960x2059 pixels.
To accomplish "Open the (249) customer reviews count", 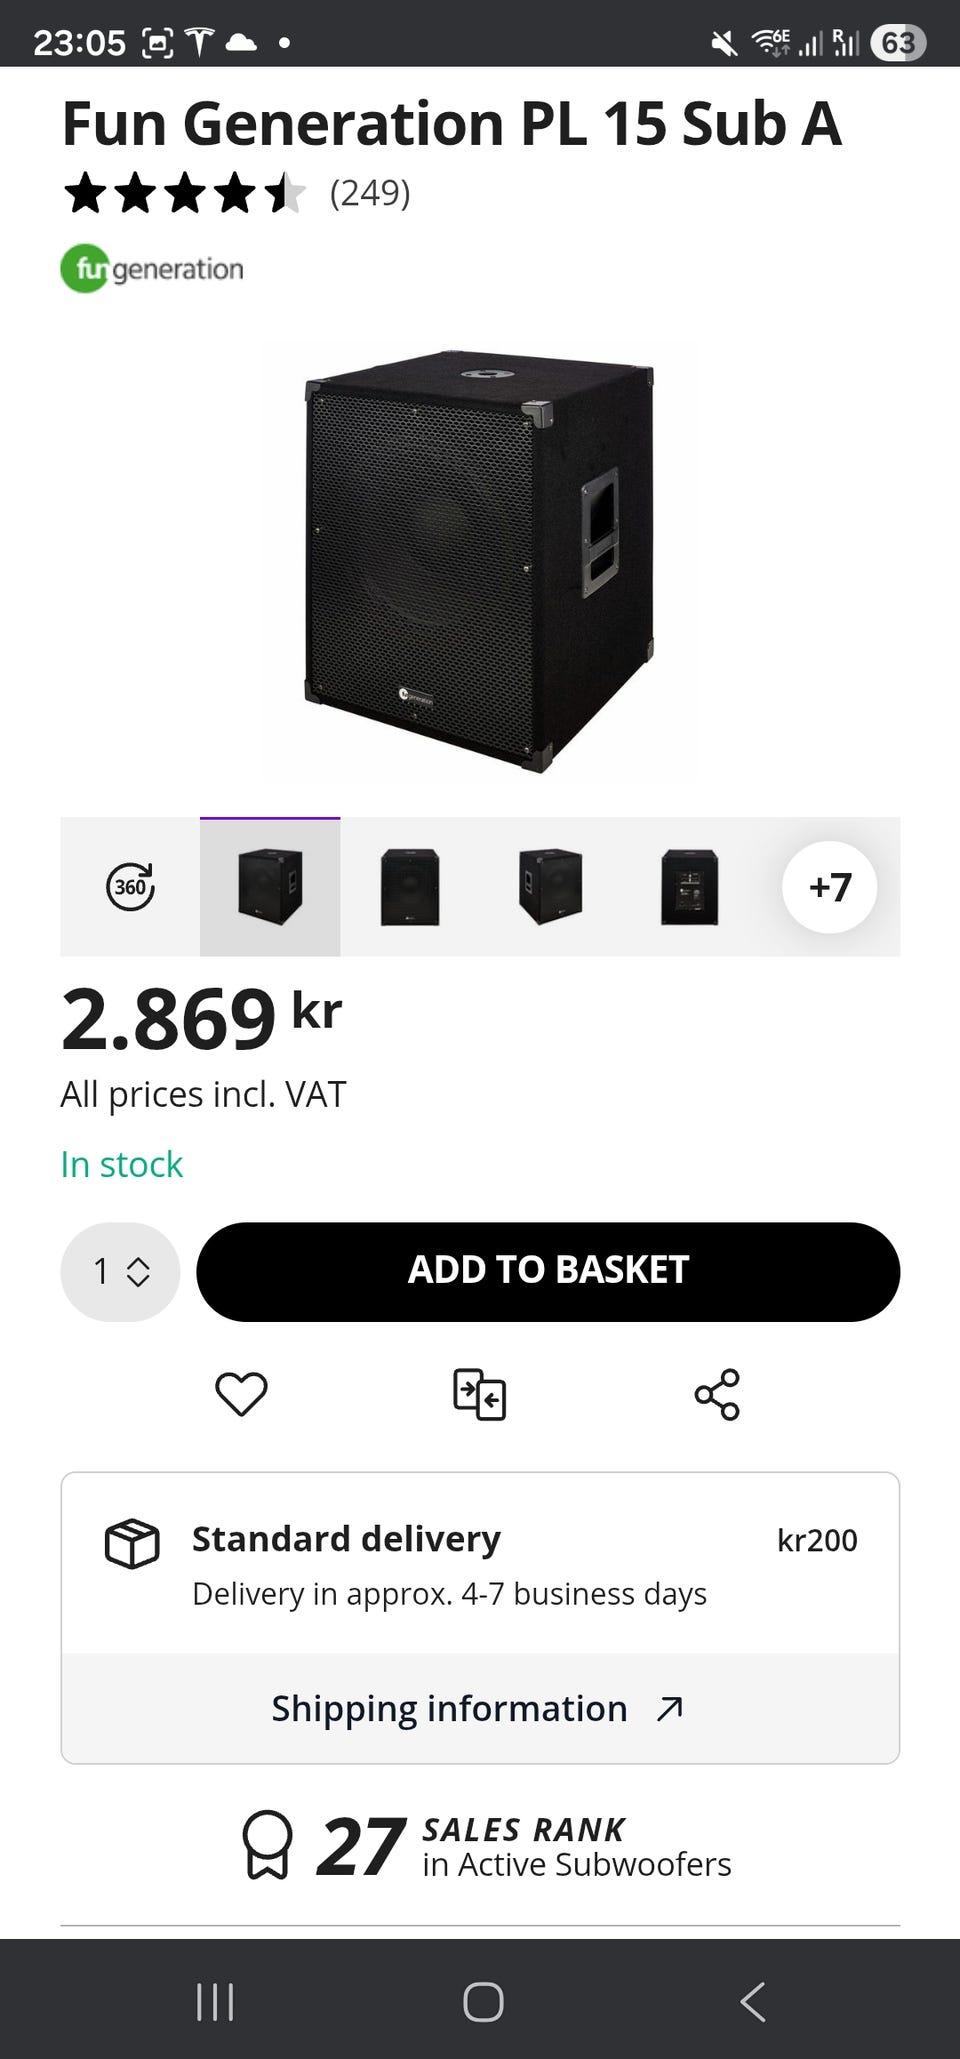I will (370, 193).
